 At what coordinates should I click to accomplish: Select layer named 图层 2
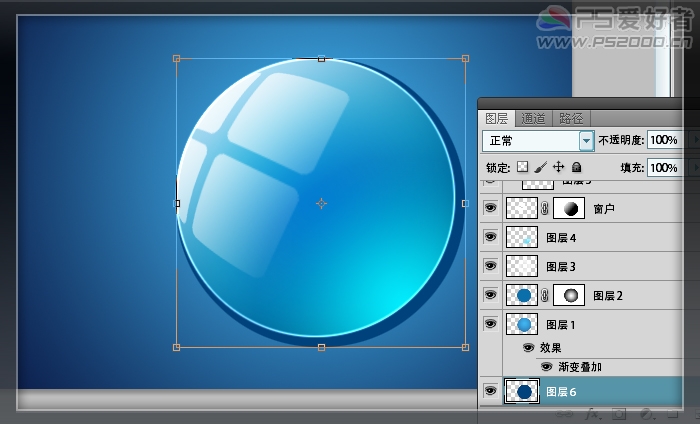click(608, 296)
